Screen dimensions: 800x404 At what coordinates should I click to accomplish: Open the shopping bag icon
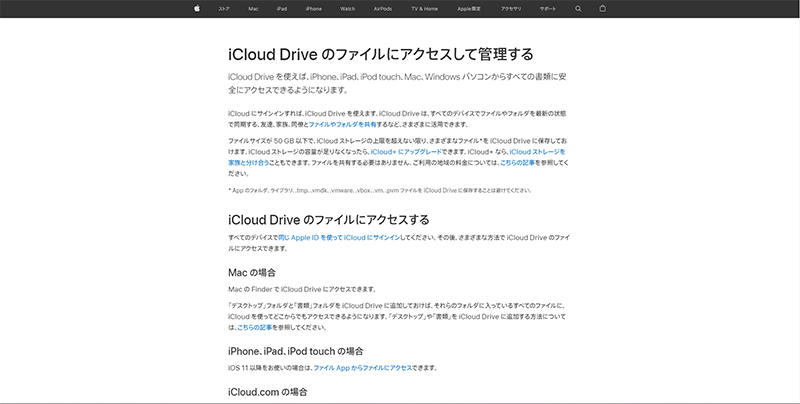click(603, 9)
